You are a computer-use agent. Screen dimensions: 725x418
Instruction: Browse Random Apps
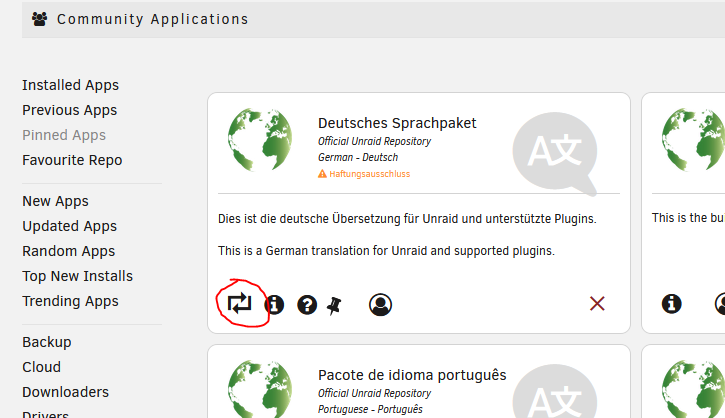[68, 251]
